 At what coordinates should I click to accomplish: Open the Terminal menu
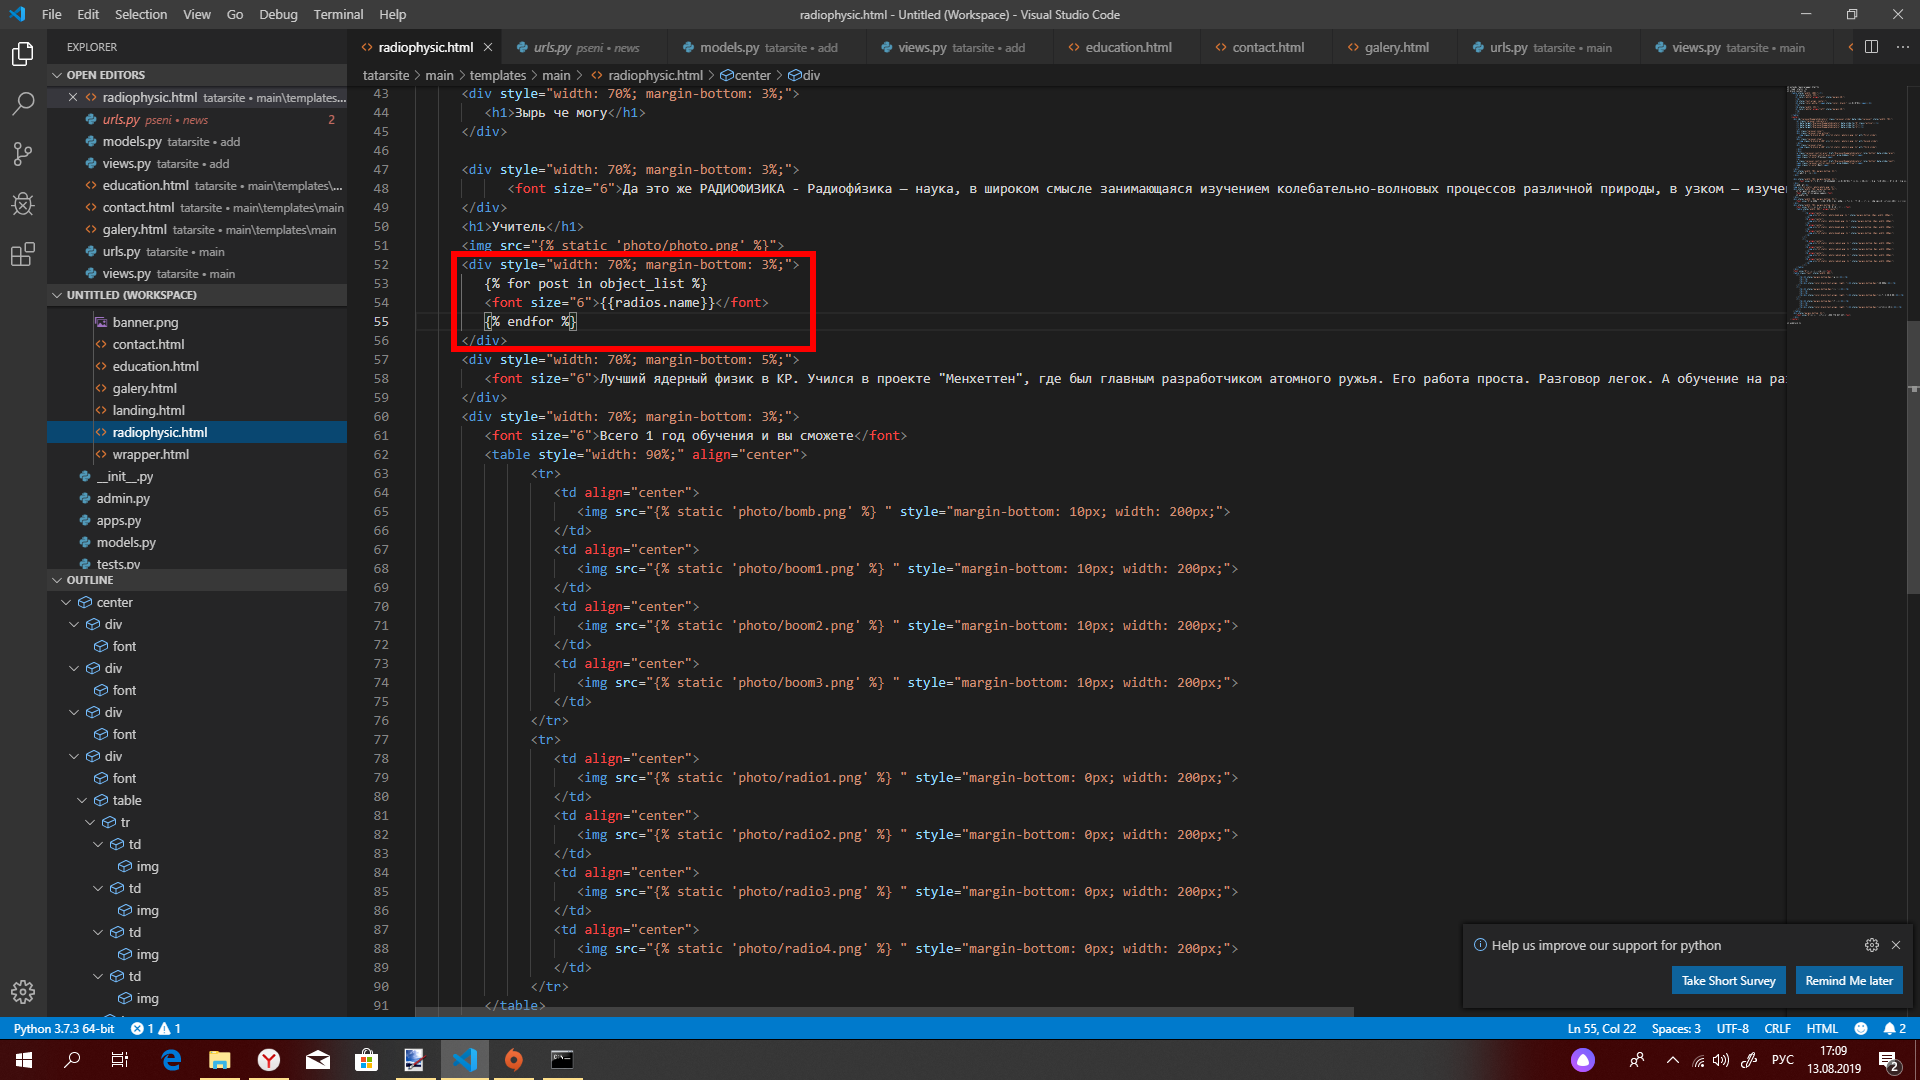click(338, 14)
